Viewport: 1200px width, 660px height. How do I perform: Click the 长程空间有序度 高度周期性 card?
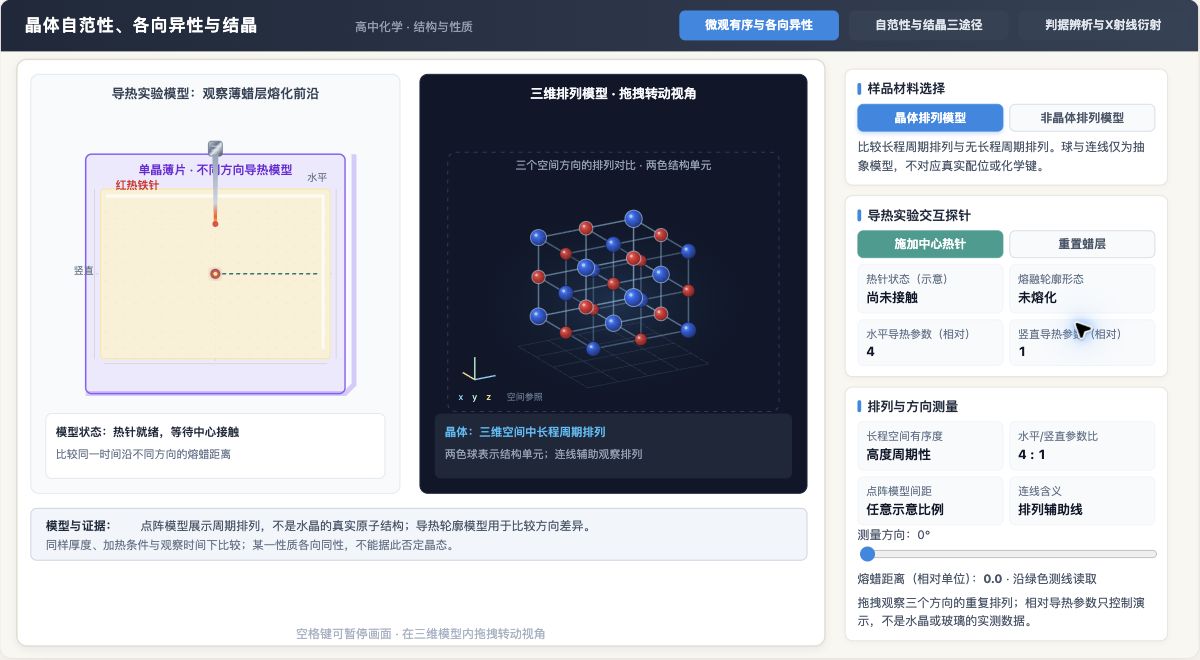pyautogui.click(x=930, y=445)
